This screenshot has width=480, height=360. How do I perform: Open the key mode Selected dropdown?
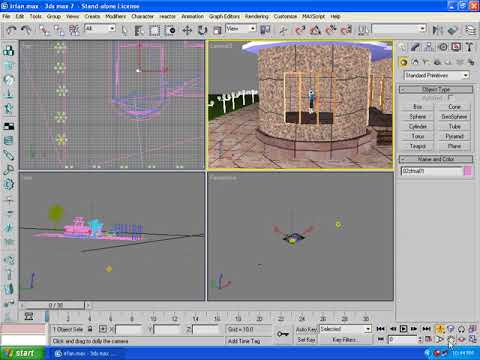click(345, 329)
